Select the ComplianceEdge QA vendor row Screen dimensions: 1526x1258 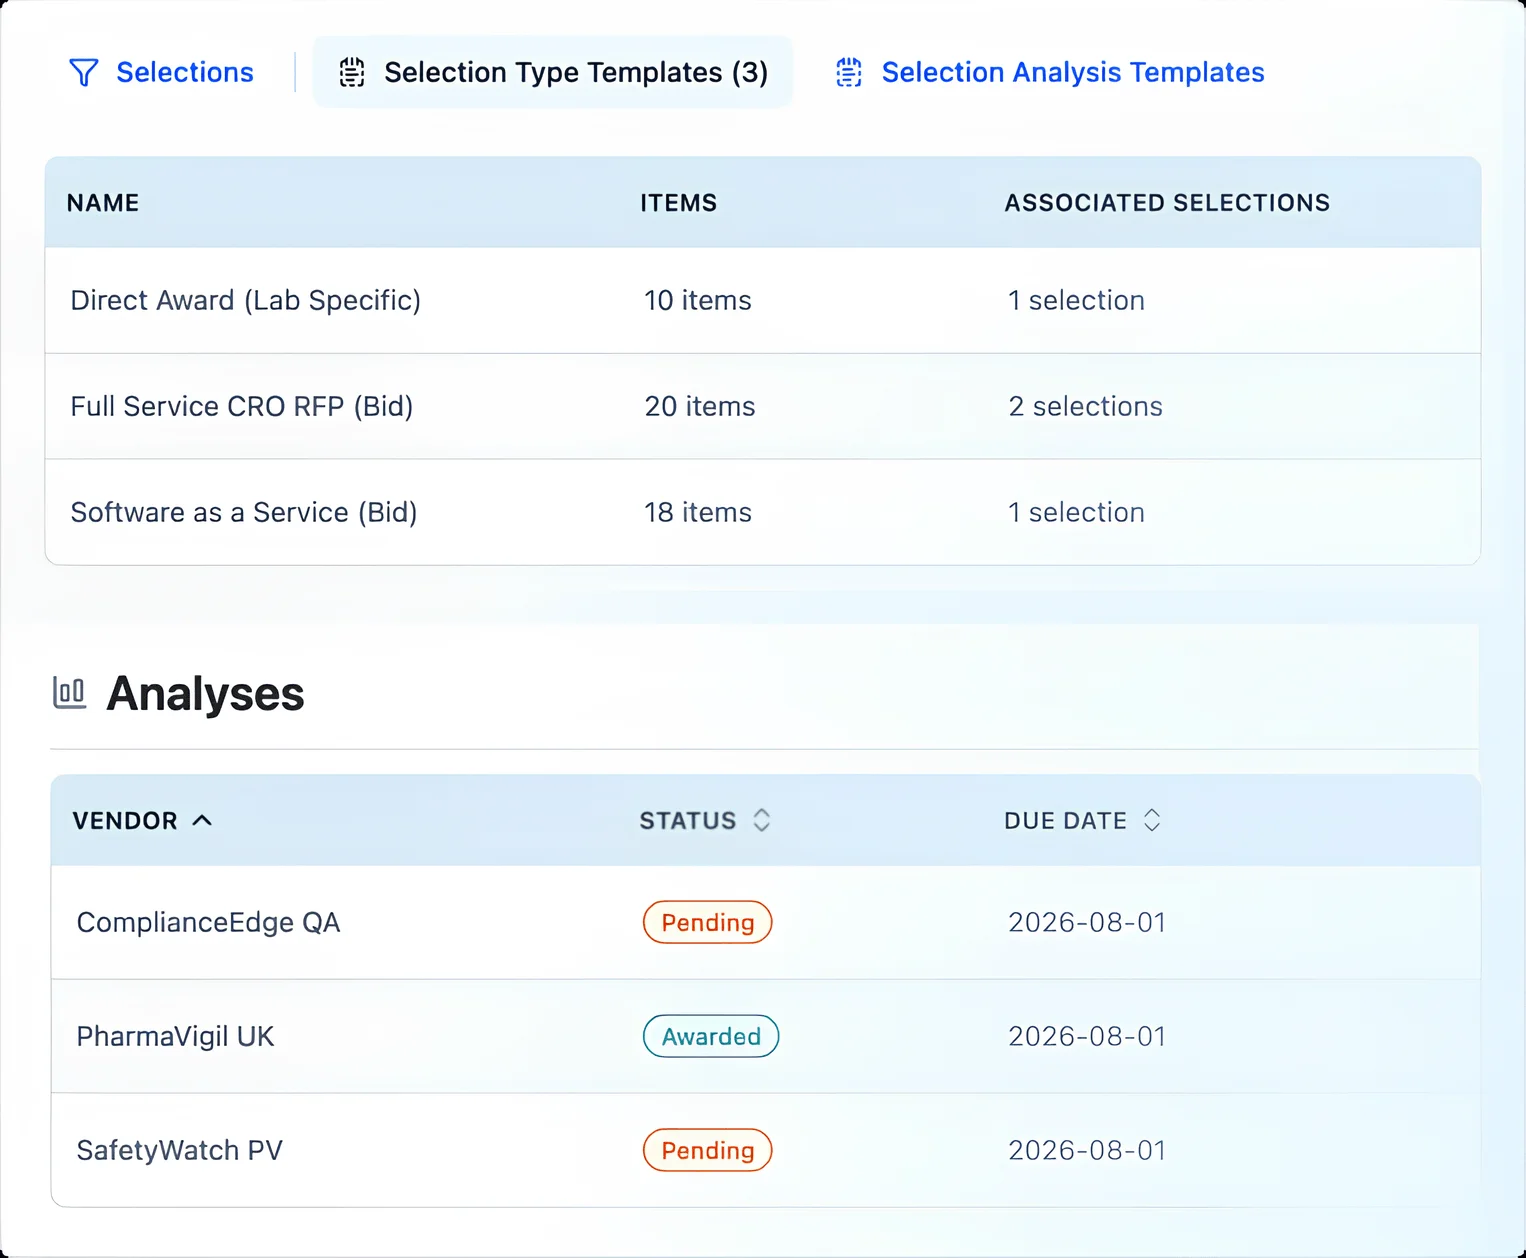click(208, 922)
